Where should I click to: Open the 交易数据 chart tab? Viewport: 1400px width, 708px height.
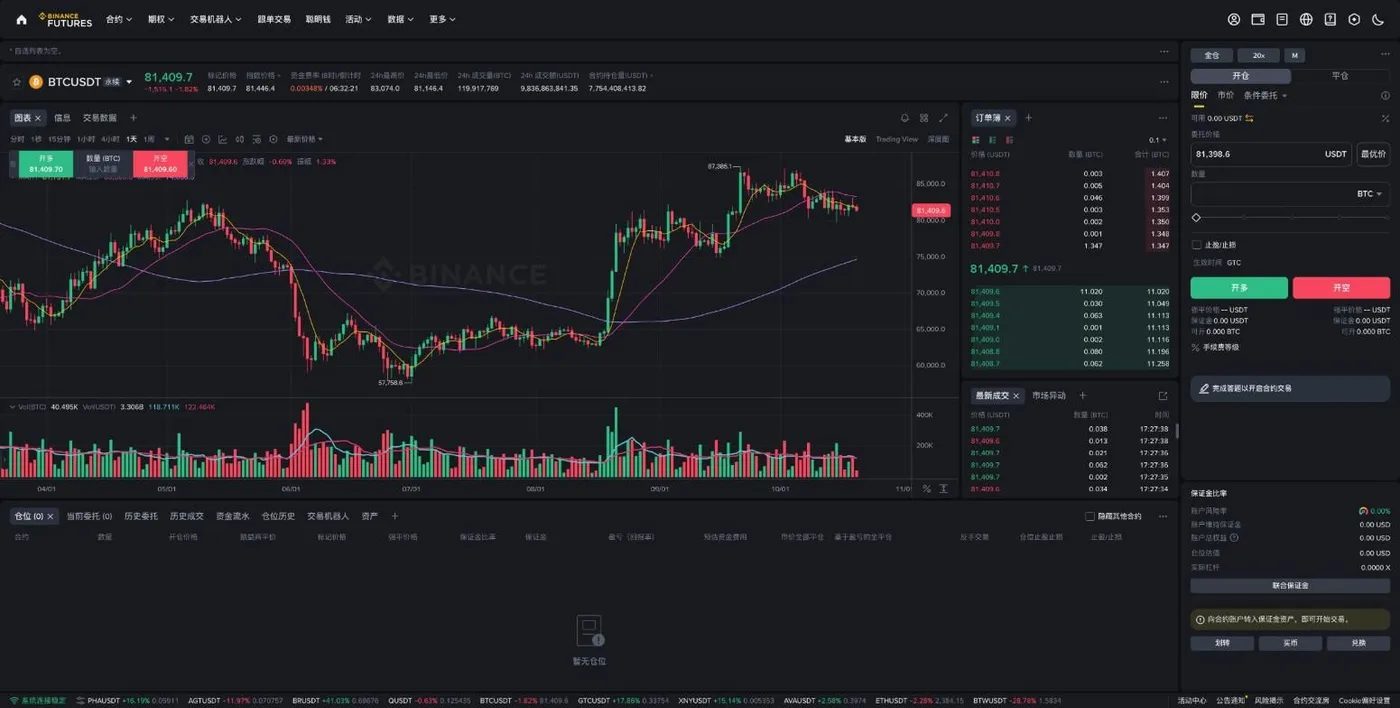click(x=100, y=118)
